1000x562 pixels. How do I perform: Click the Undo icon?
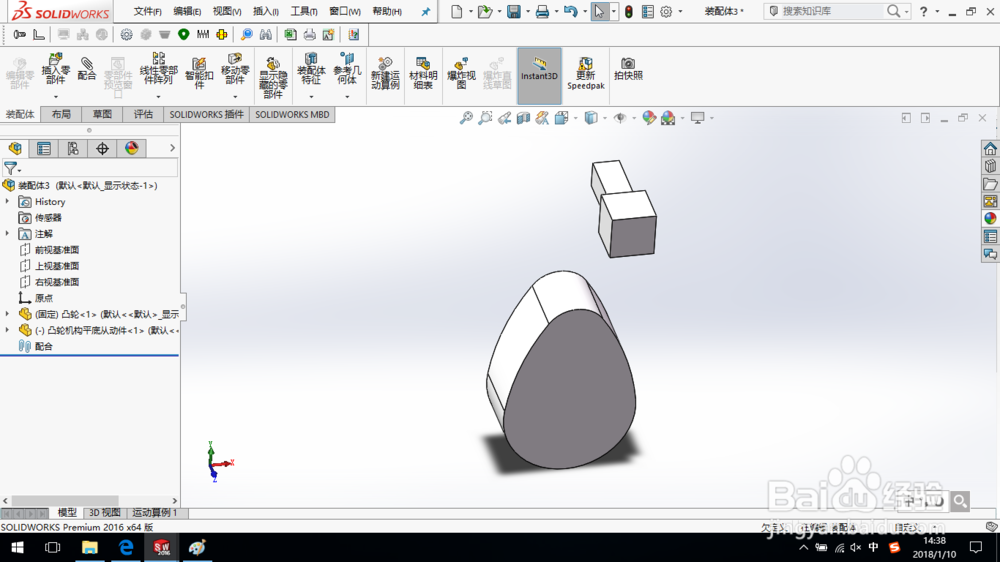pyautogui.click(x=571, y=11)
